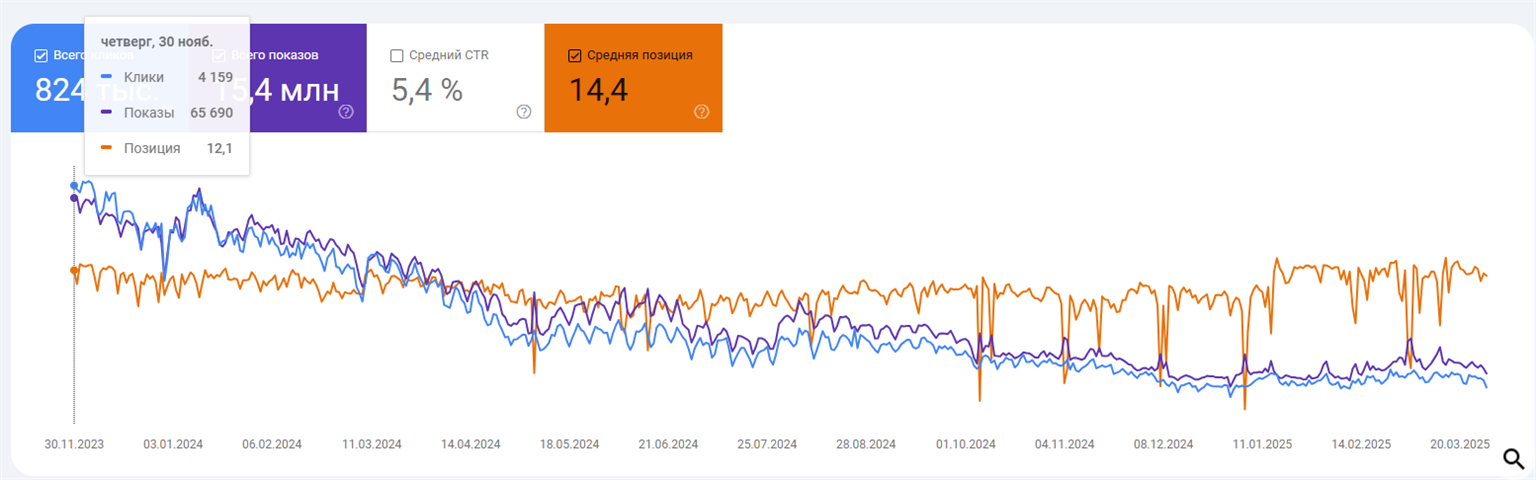The height and width of the screenshot is (480, 1536).
Task: Click the 01.10.2024 date label on axis
Action: pyautogui.click(x=966, y=444)
